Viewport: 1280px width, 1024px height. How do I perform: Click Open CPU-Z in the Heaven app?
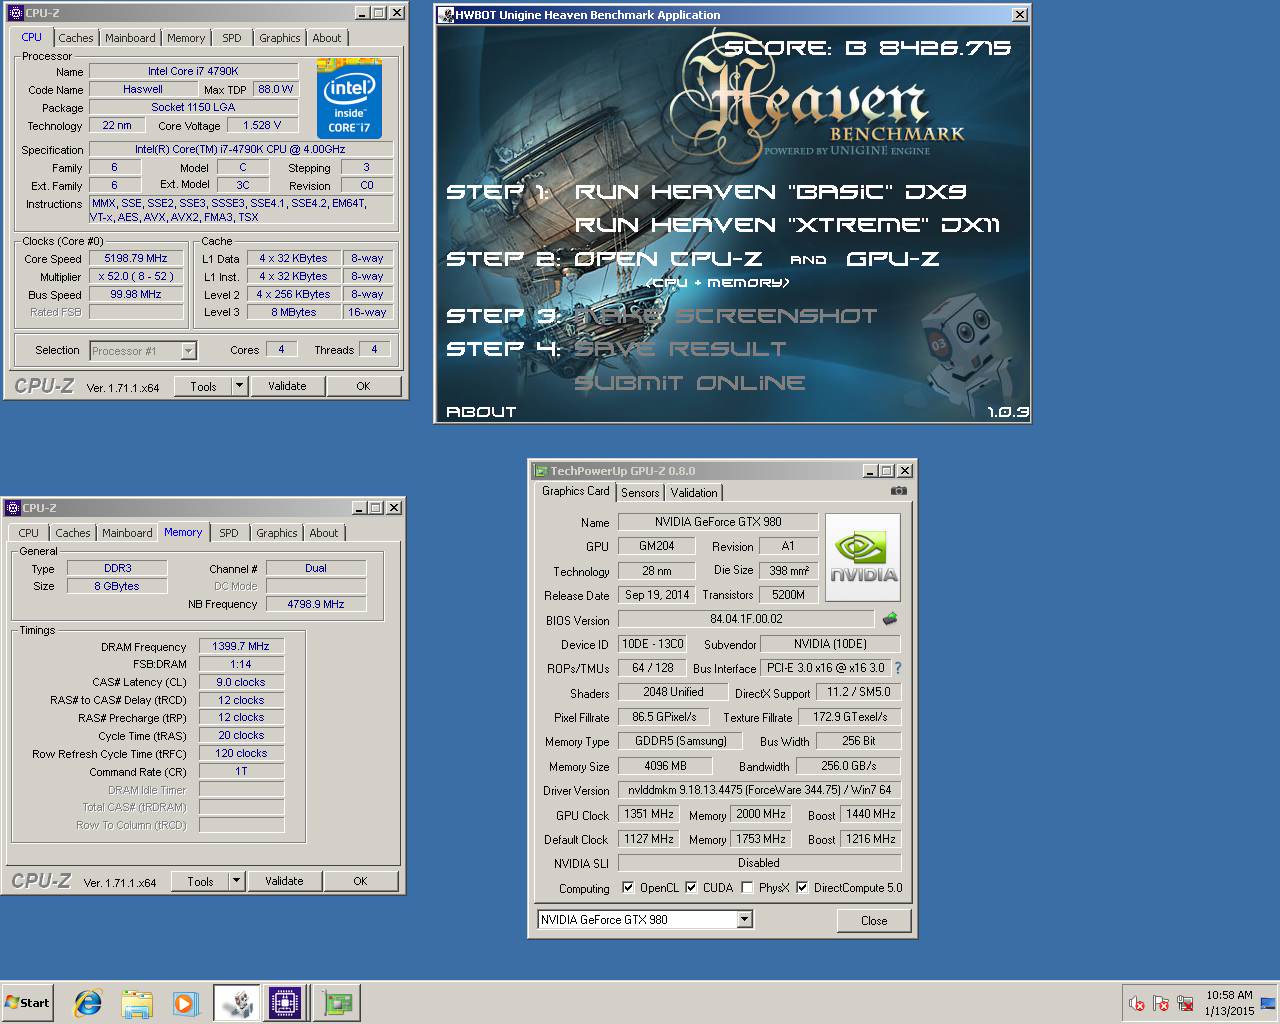668,259
